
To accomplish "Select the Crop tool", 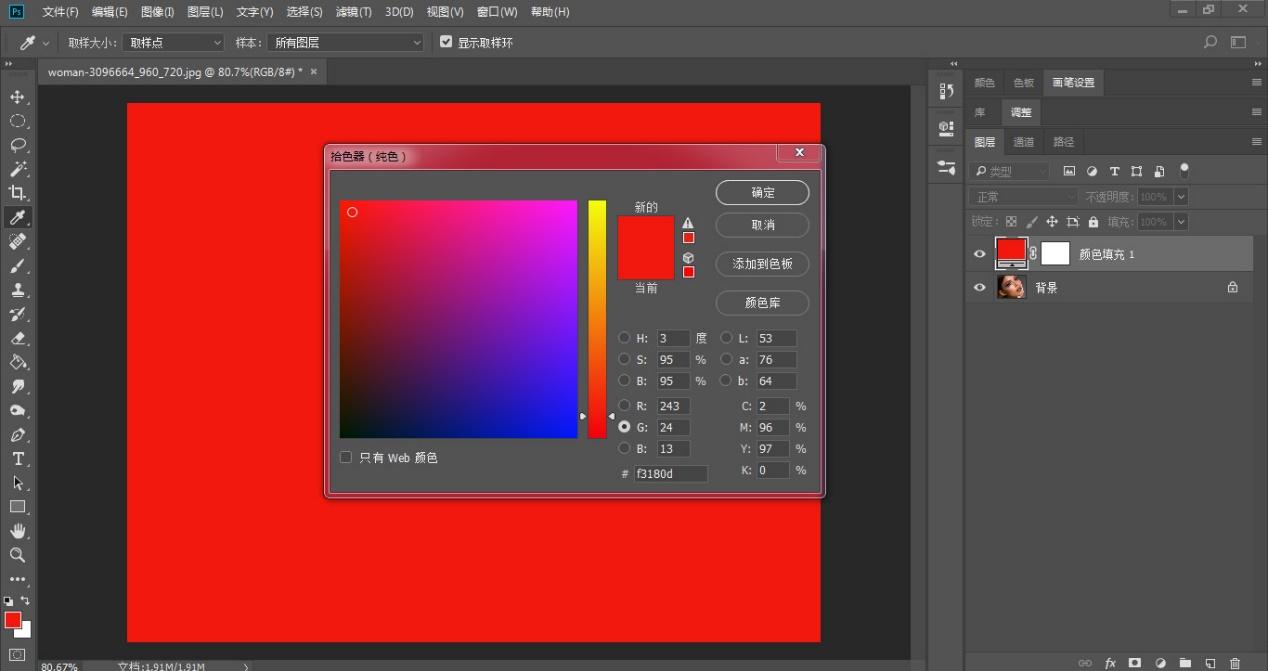I will (17, 193).
